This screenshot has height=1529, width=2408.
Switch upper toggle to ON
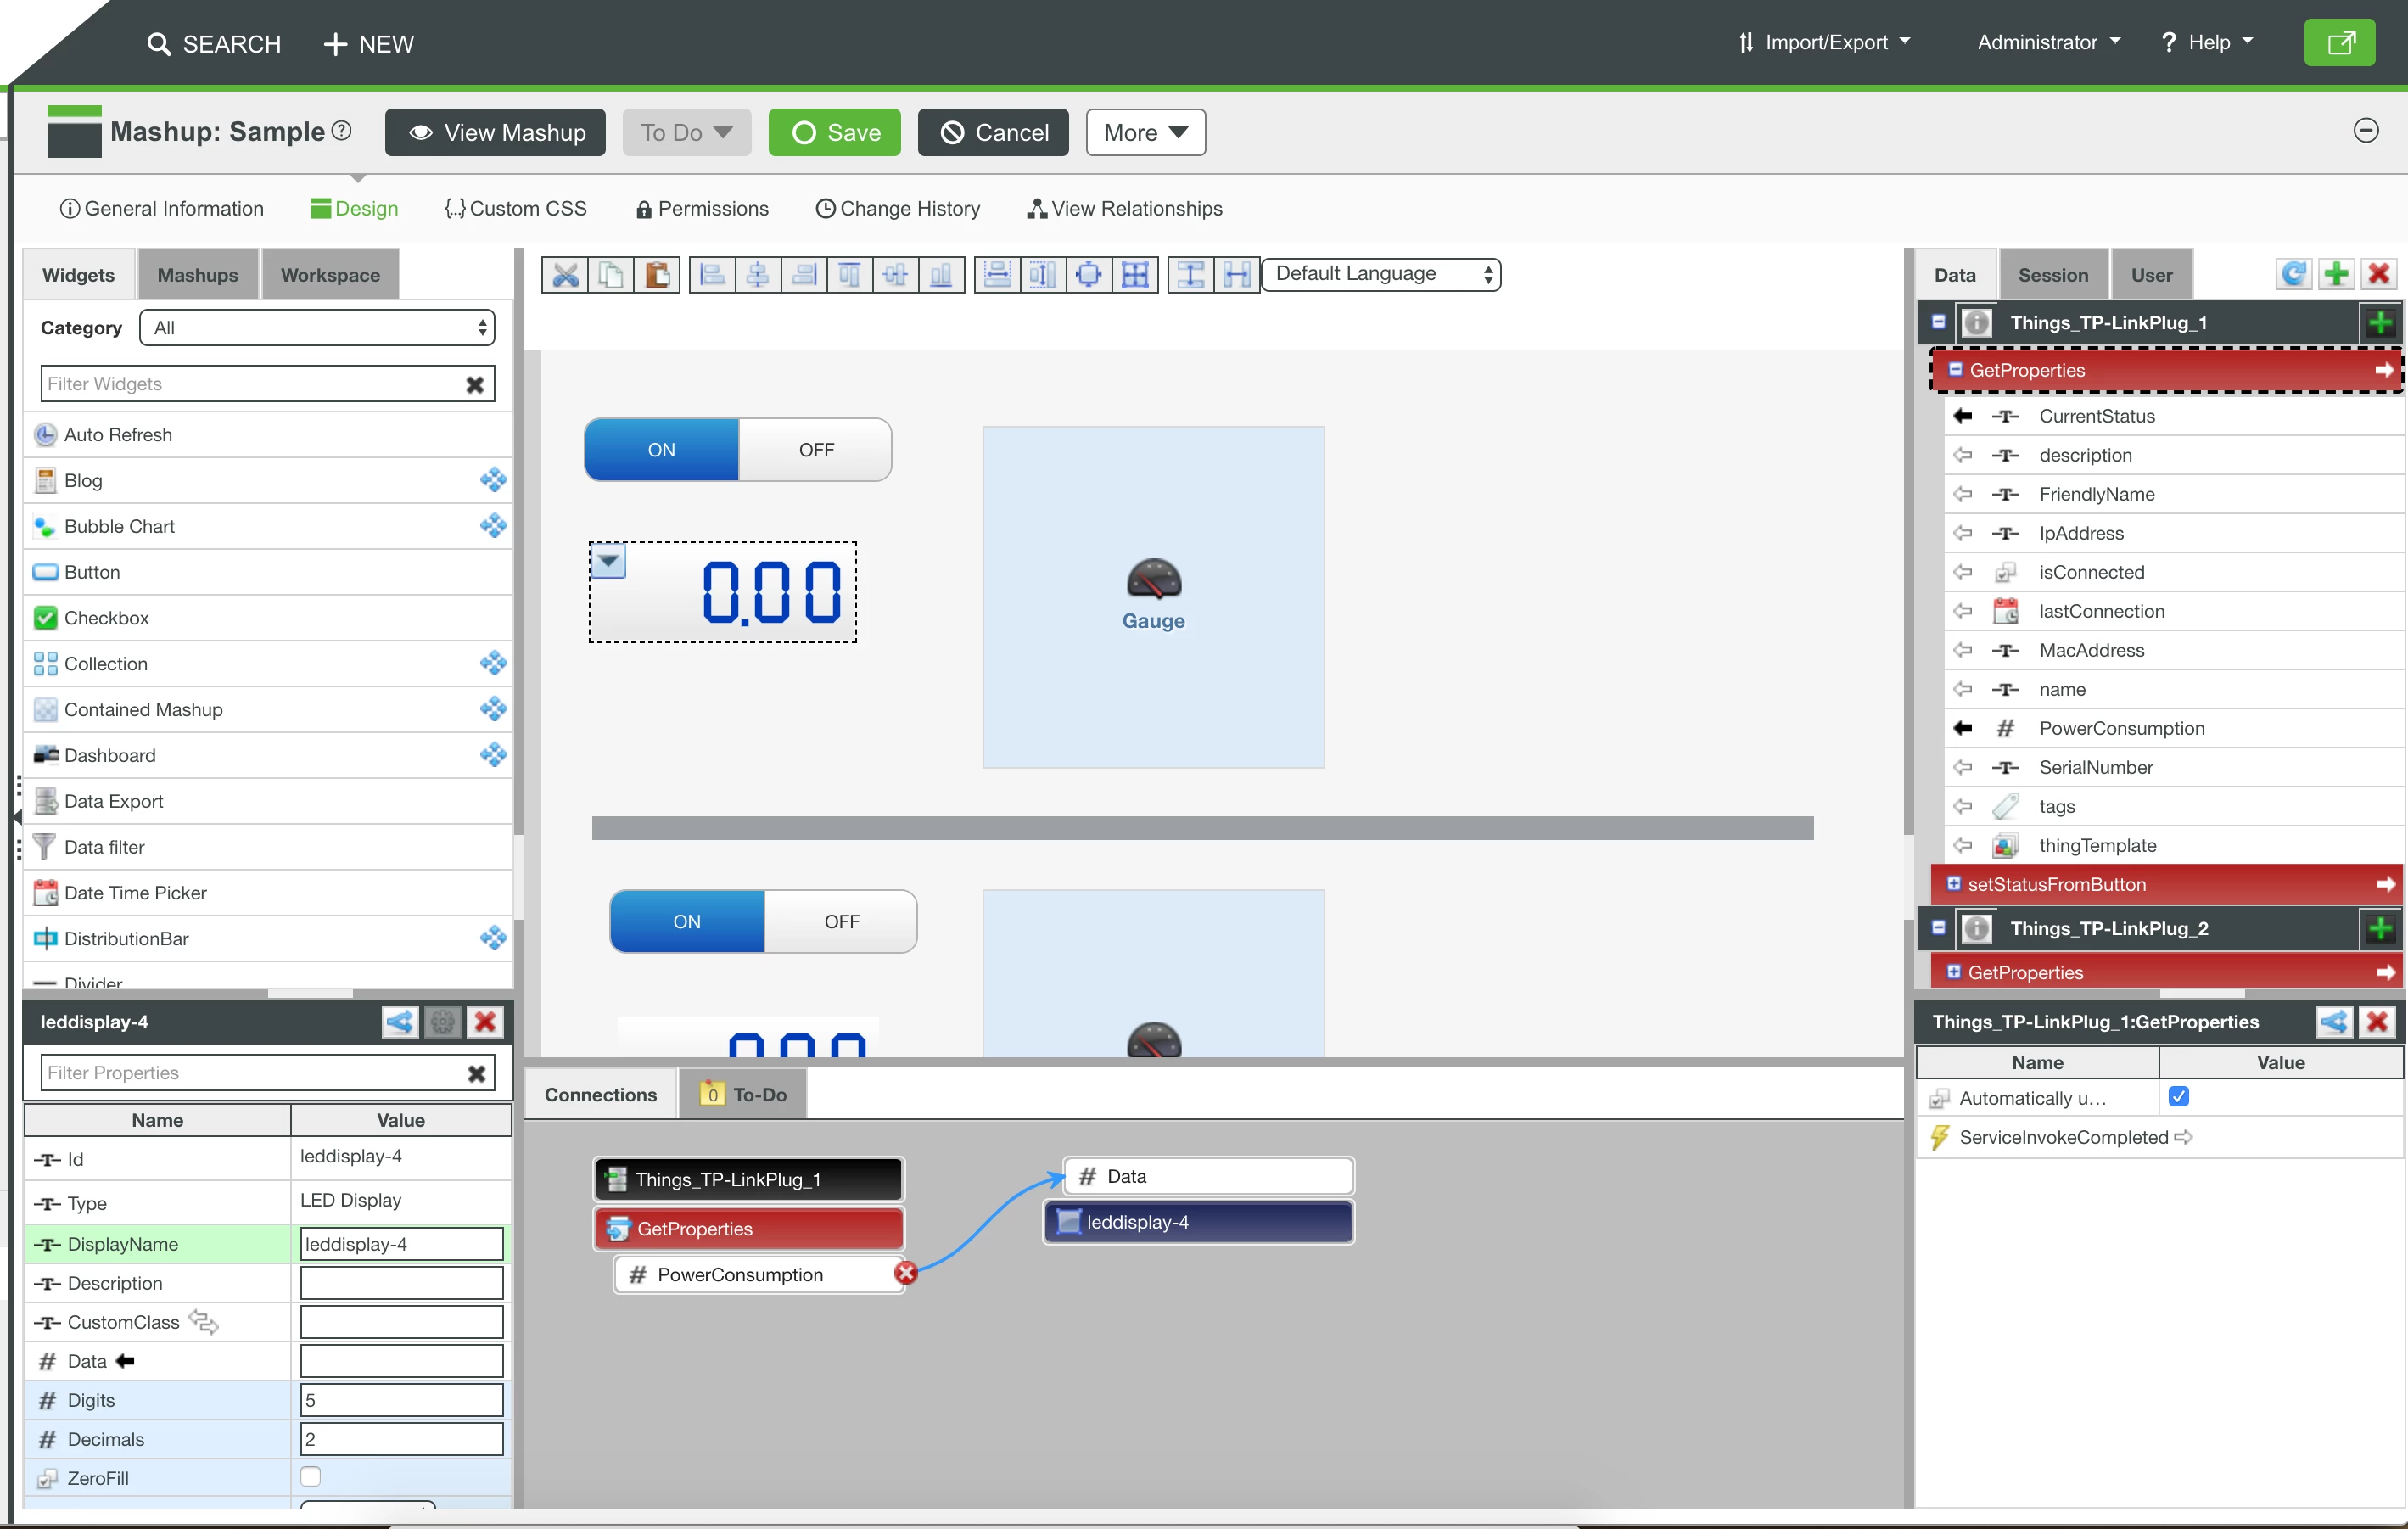pos(661,450)
